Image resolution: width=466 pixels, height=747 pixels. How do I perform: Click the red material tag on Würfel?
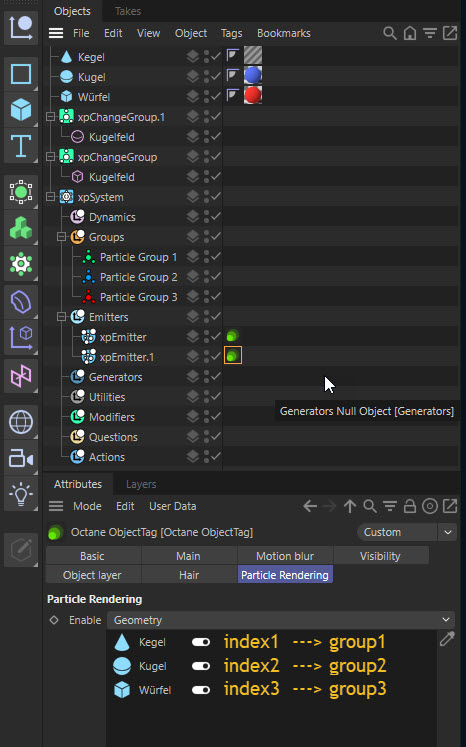(253, 95)
